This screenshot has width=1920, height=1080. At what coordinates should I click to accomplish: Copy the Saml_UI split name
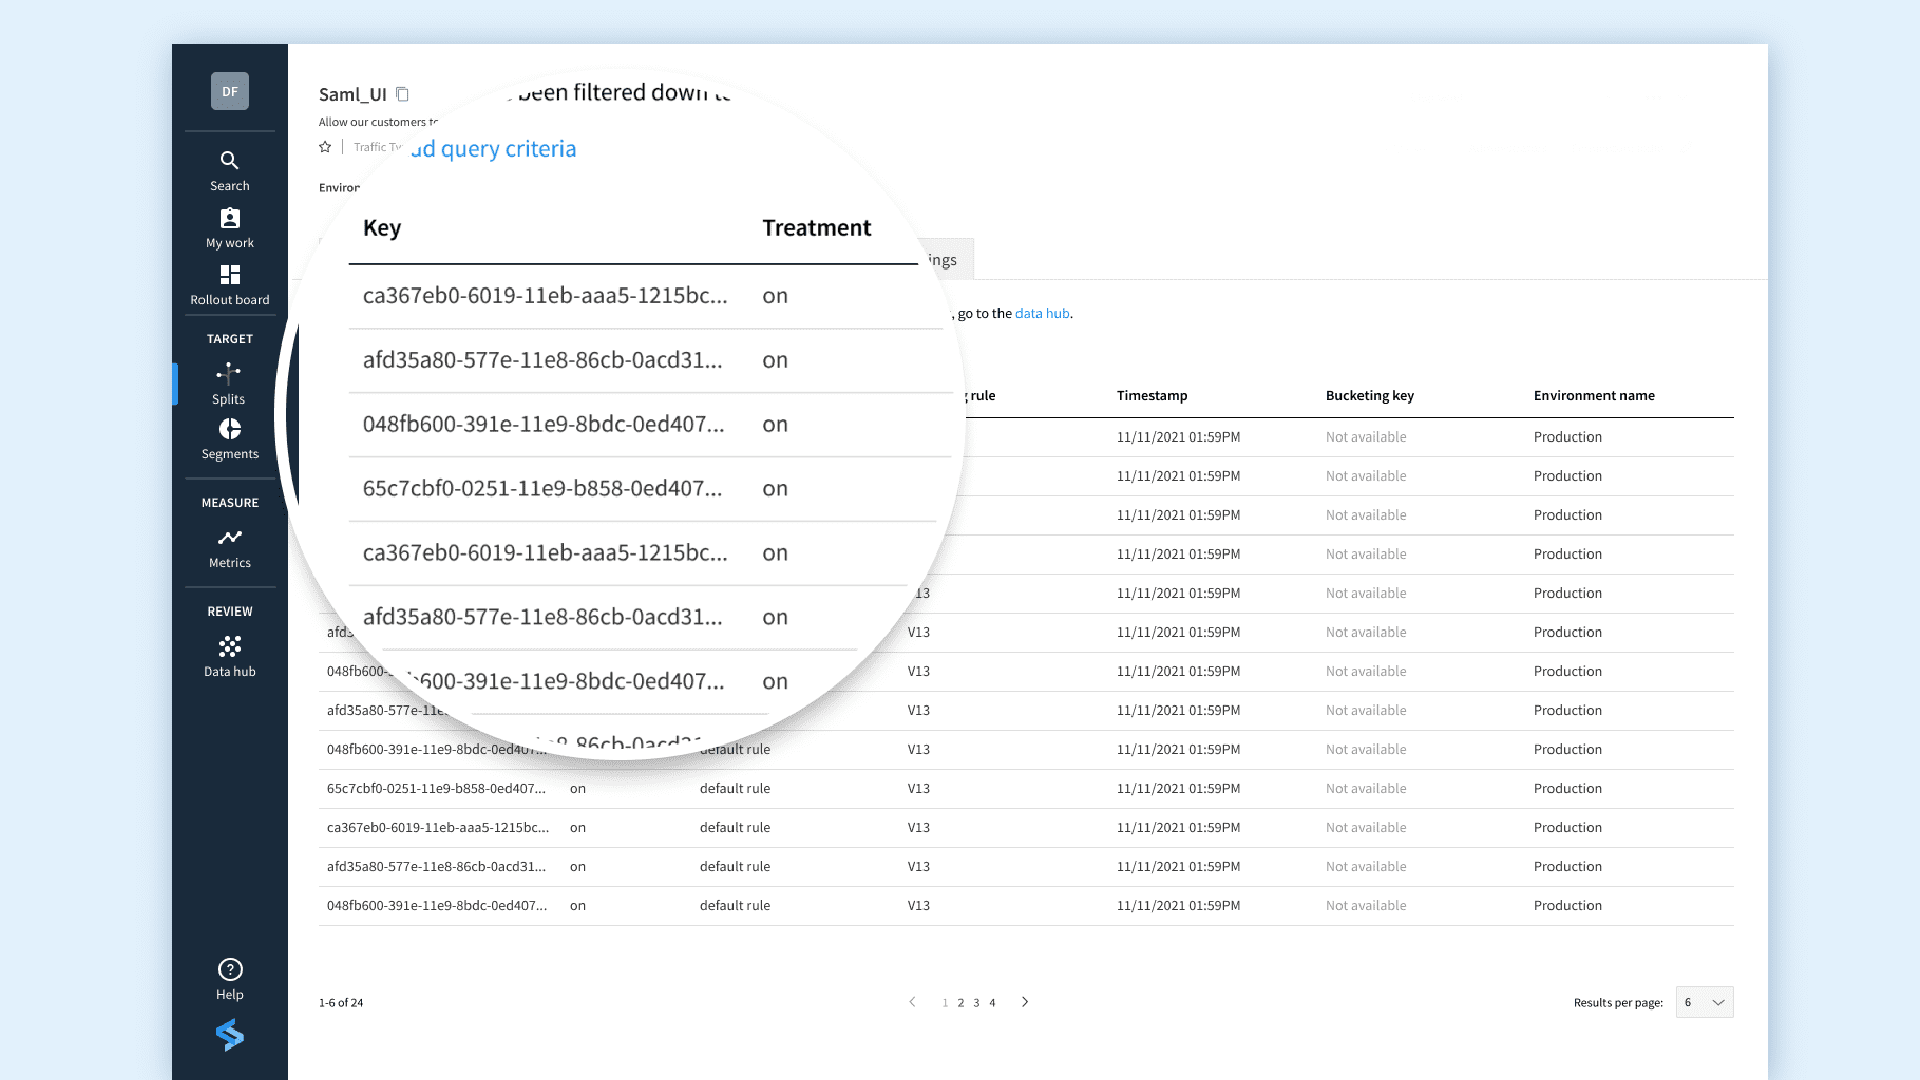point(402,94)
